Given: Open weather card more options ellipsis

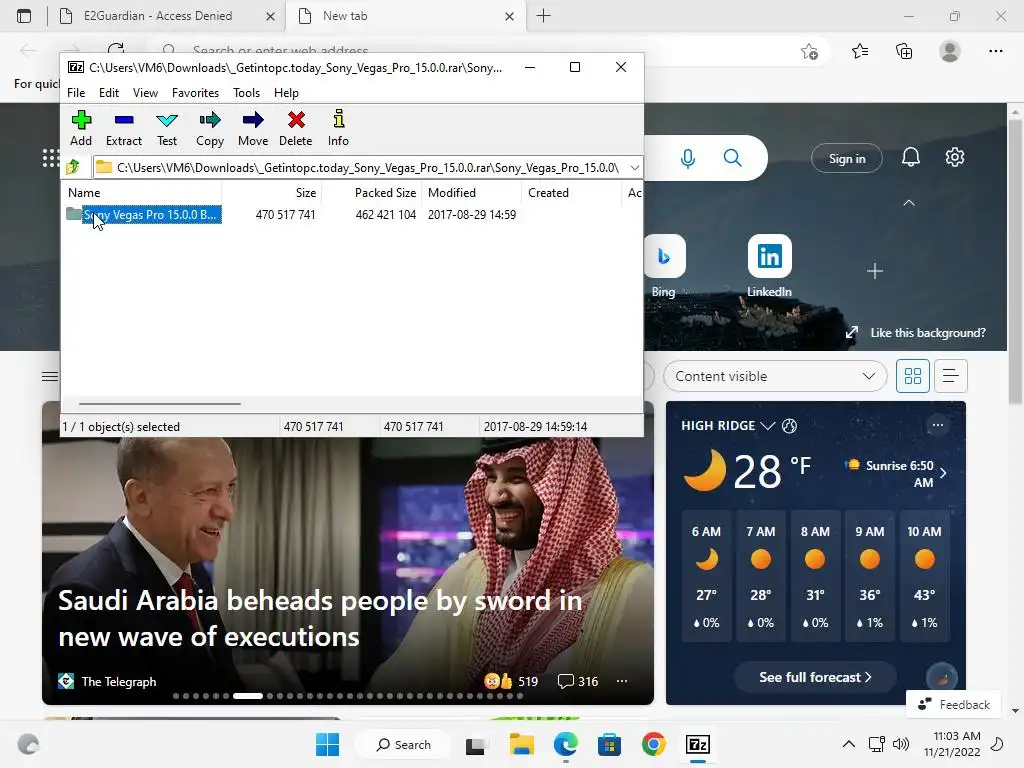Looking at the screenshot, I should coord(938,425).
